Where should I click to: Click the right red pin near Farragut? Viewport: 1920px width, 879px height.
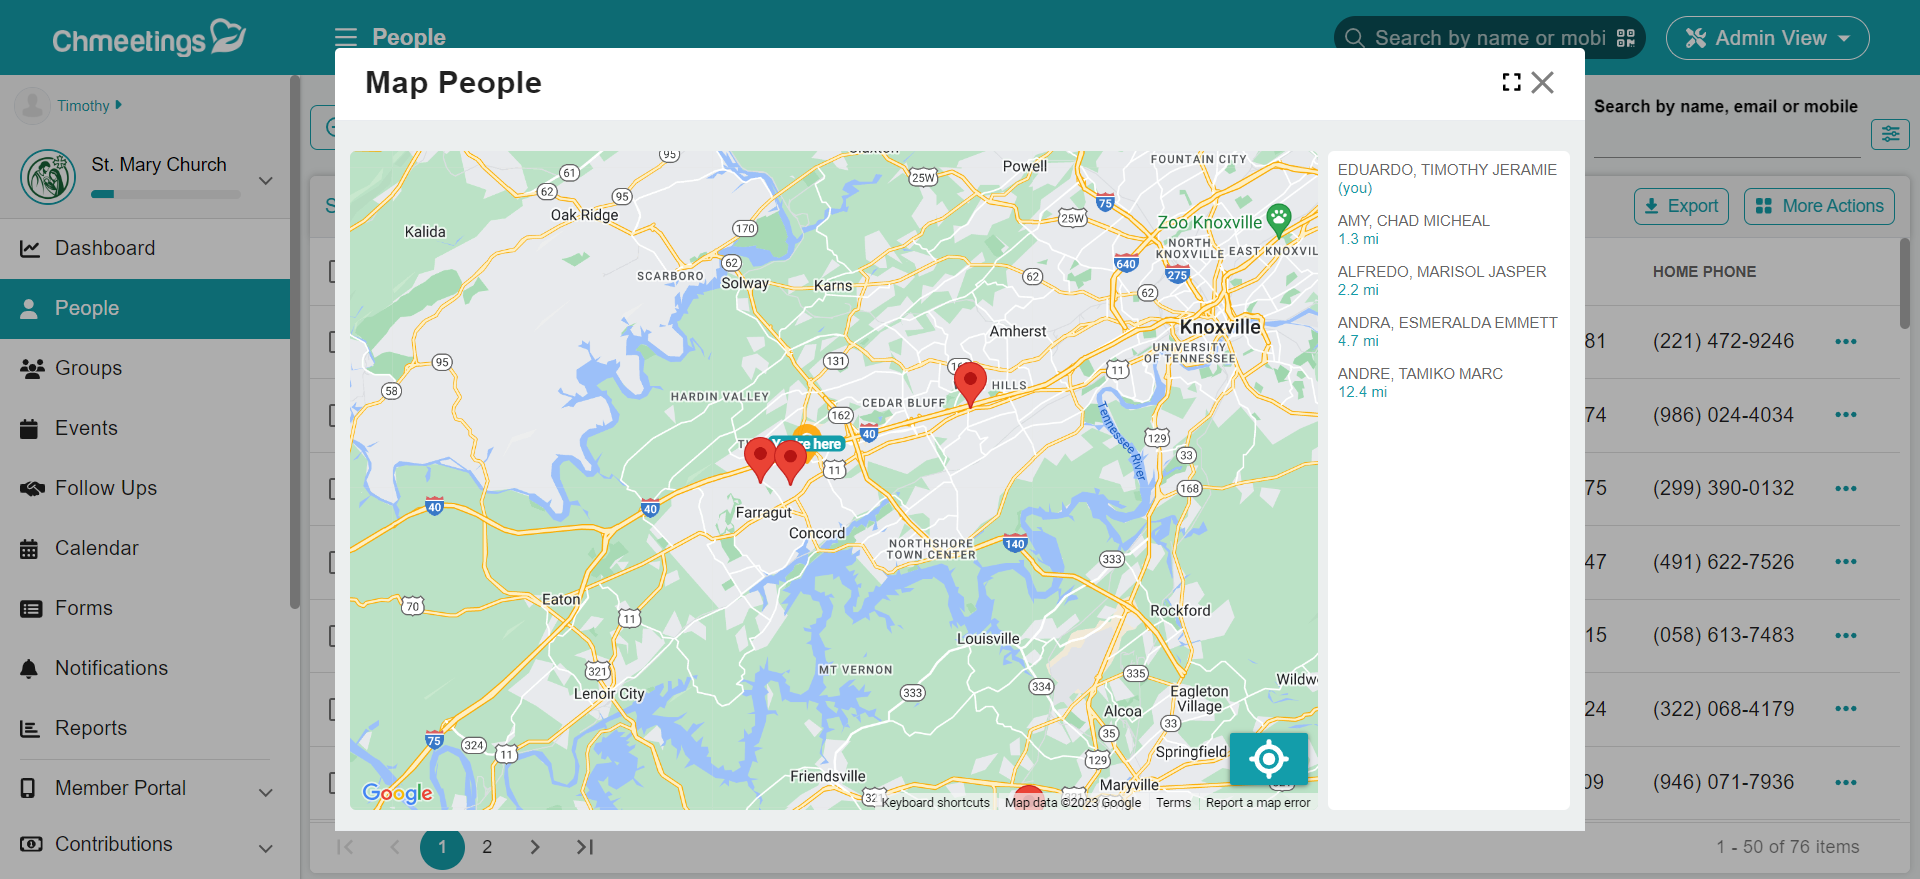[x=791, y=462]
